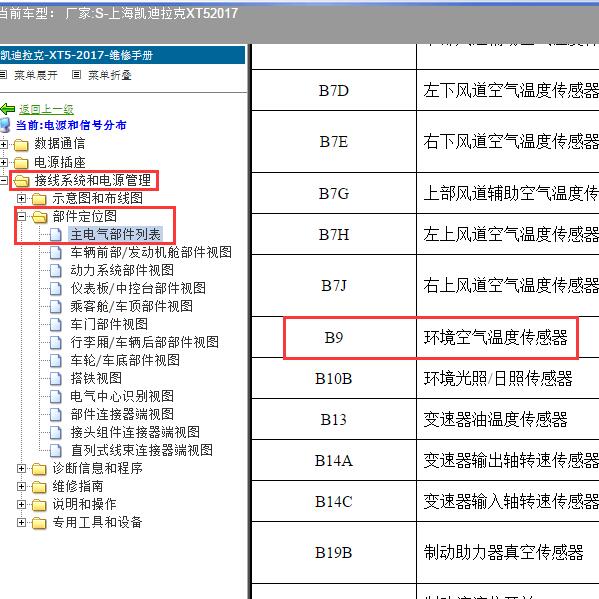Click the 维修指南 folder icon
599x599 pixels.
tap(39, 487)
